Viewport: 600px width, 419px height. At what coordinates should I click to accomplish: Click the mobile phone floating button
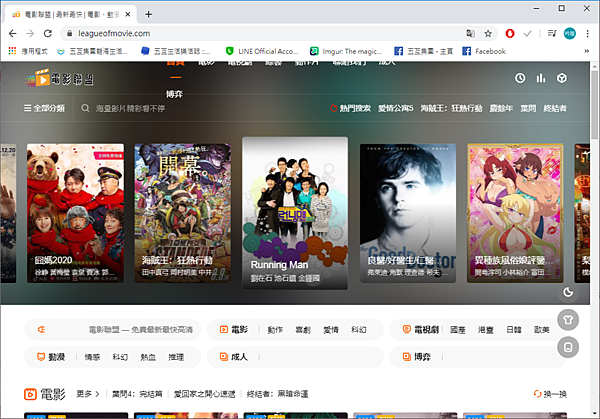(568, 347)
